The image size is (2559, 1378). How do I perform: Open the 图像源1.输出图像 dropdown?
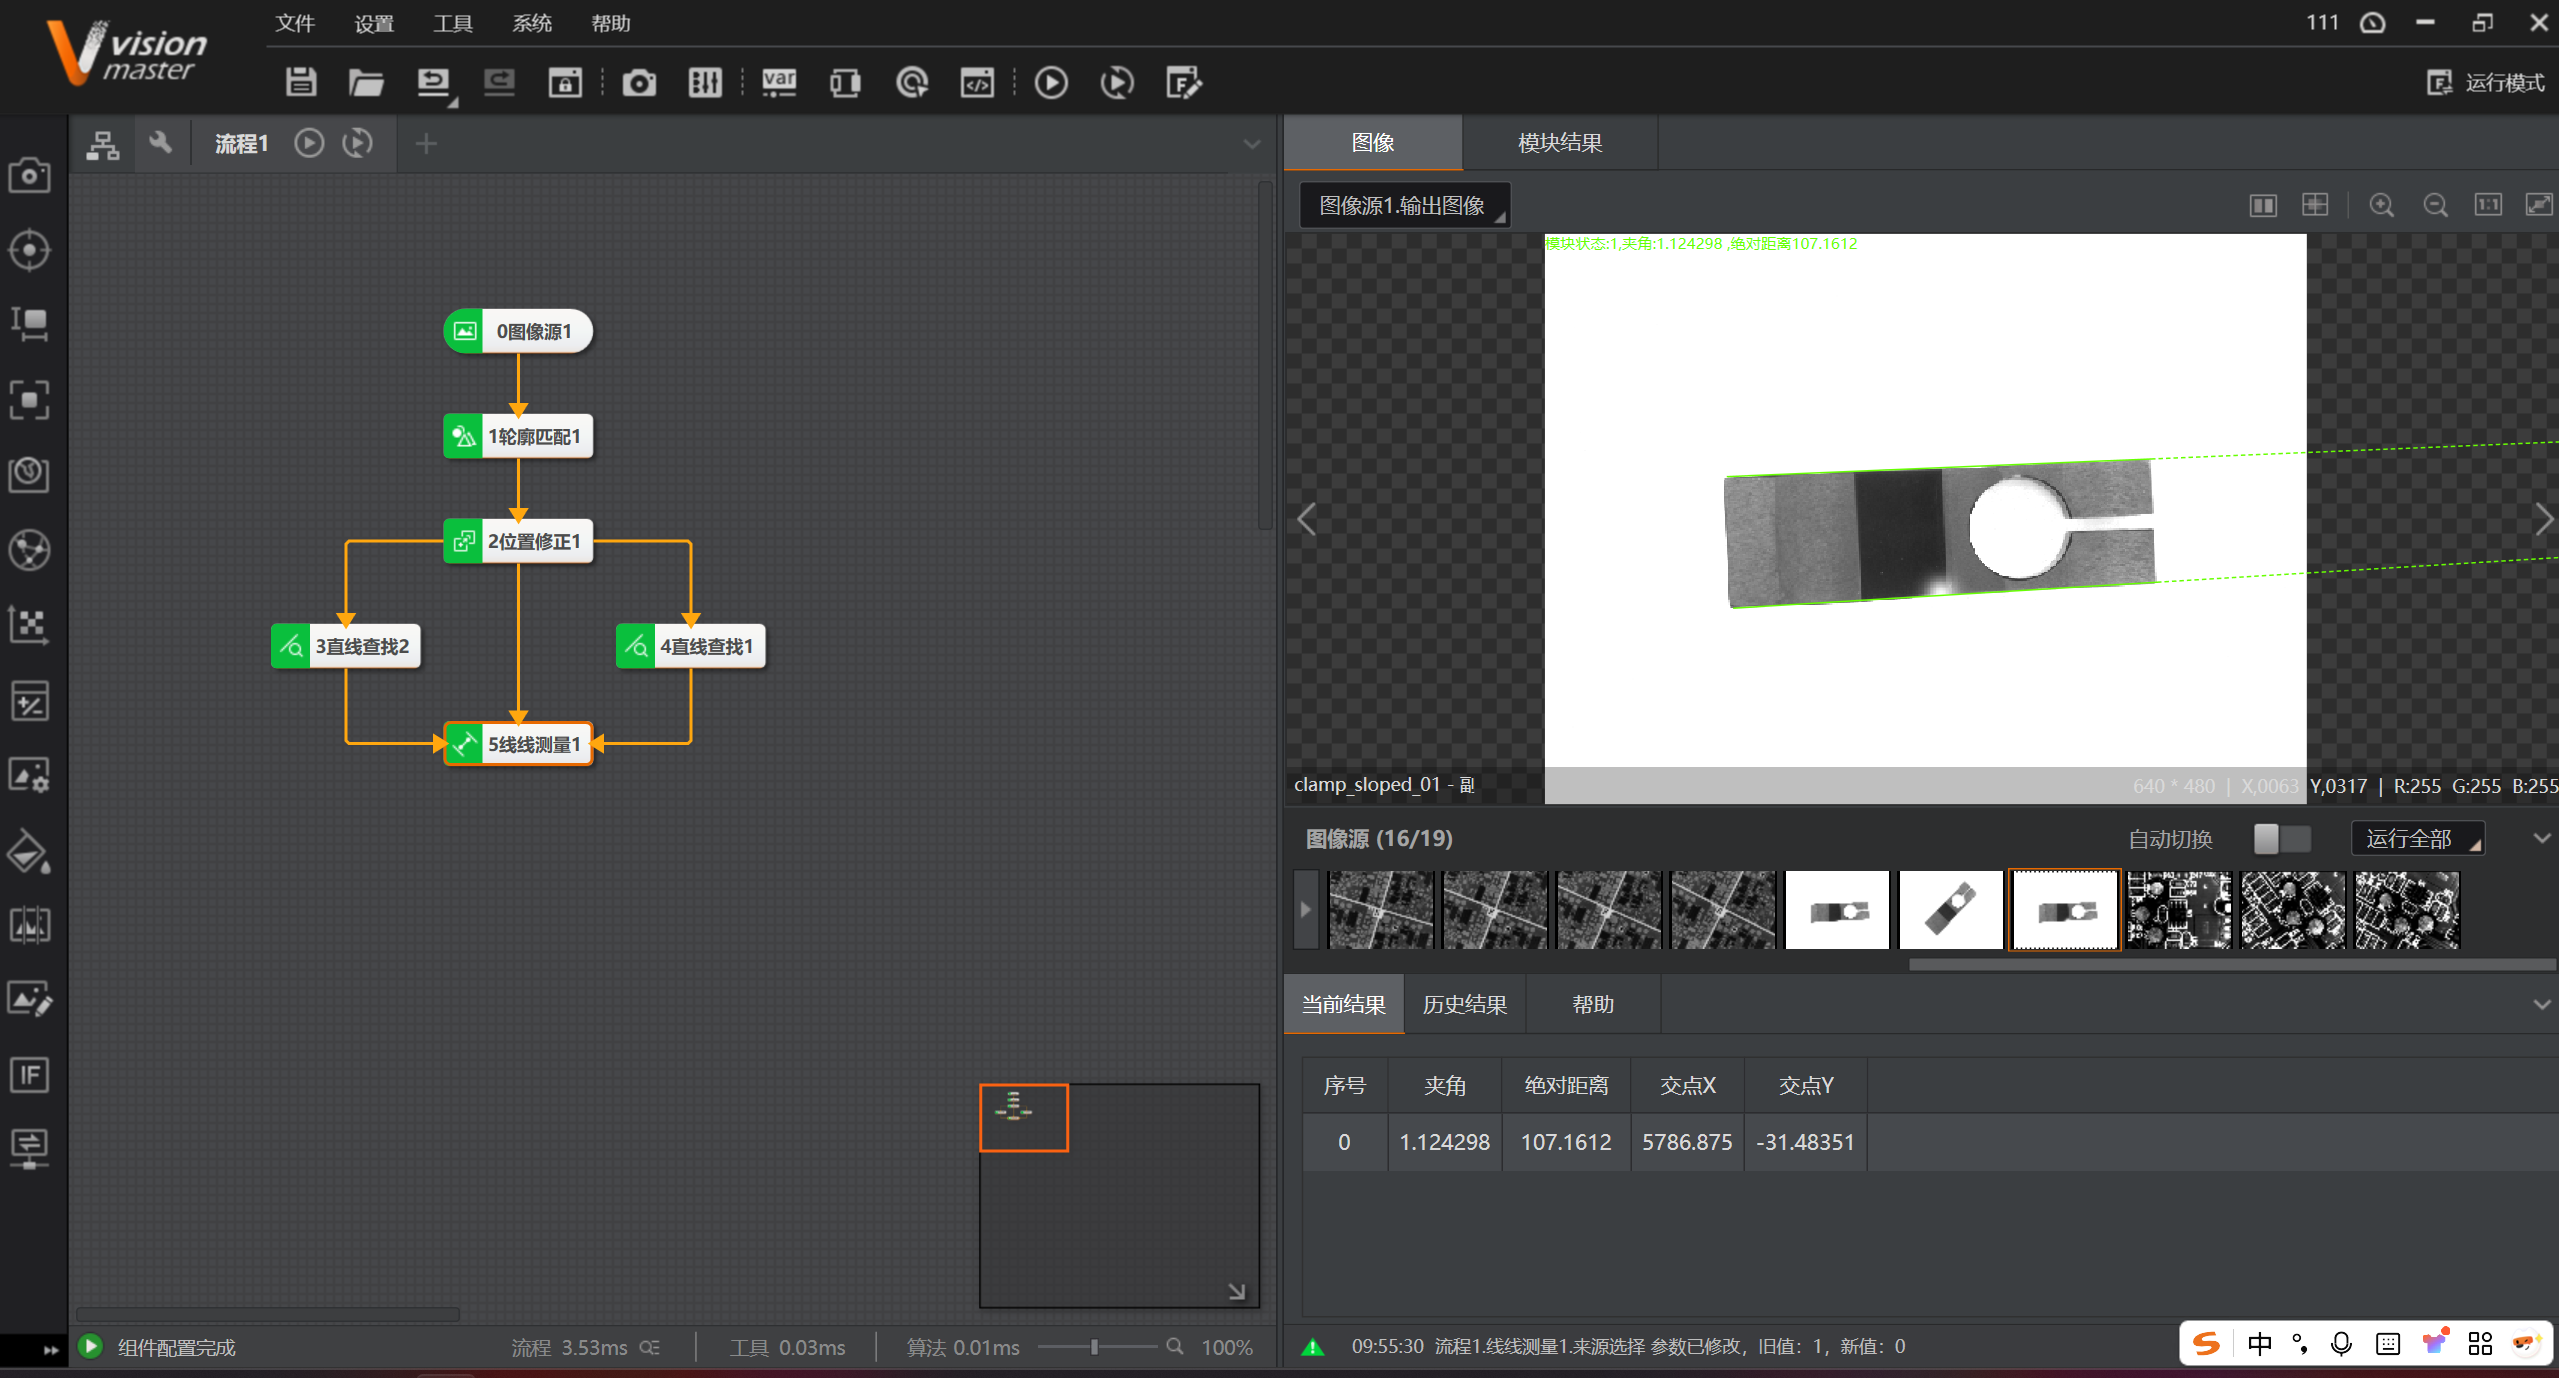click(1403, 205)
